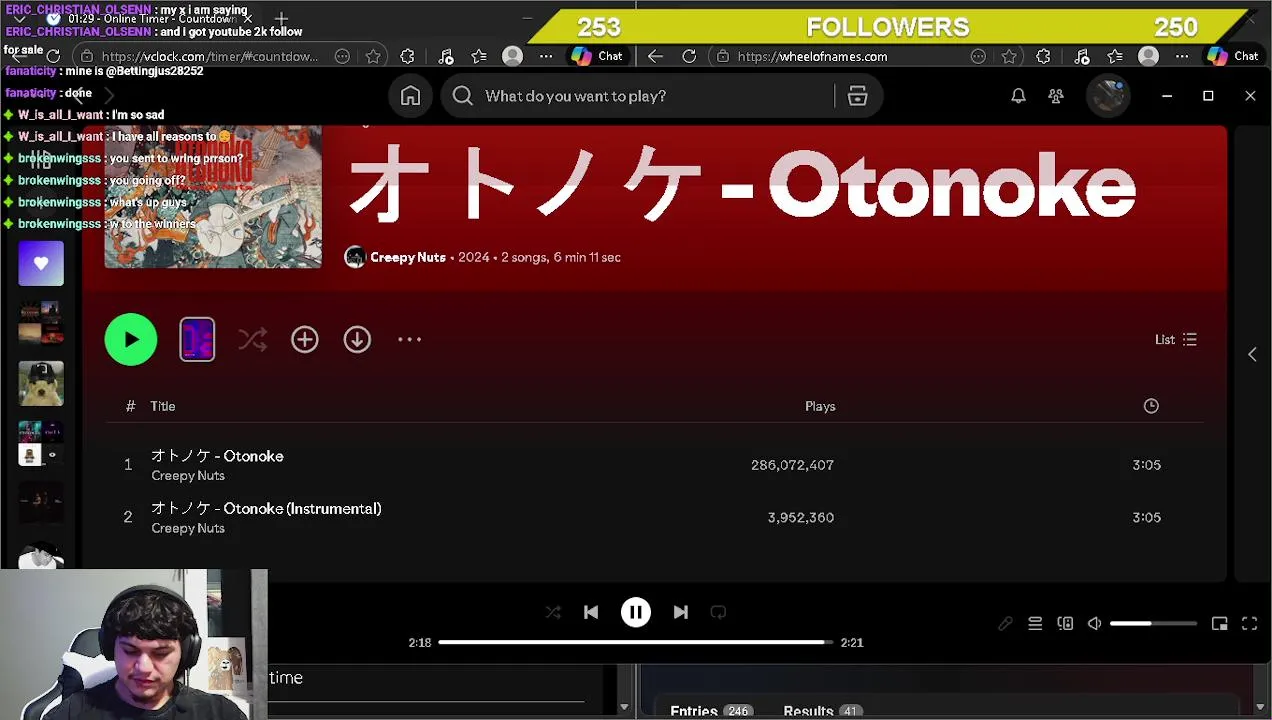Open Spotify notifications bell
The image size is (1272, 720).
pyautogui.click(x=1018, y=96)
